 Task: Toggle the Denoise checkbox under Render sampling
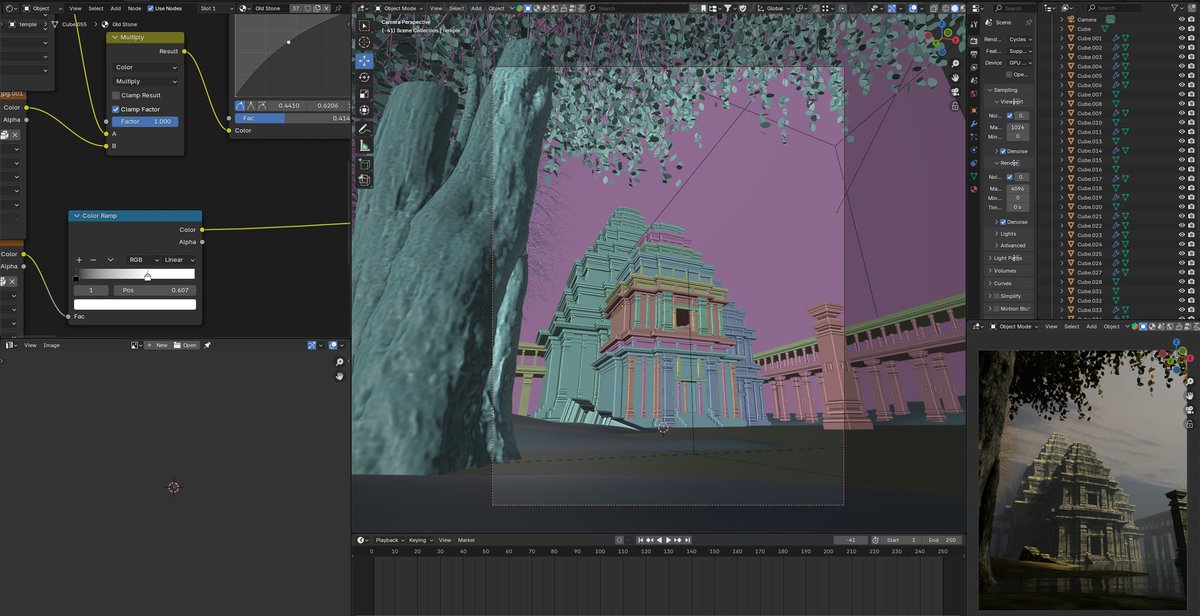click(x=1003, y=221)
